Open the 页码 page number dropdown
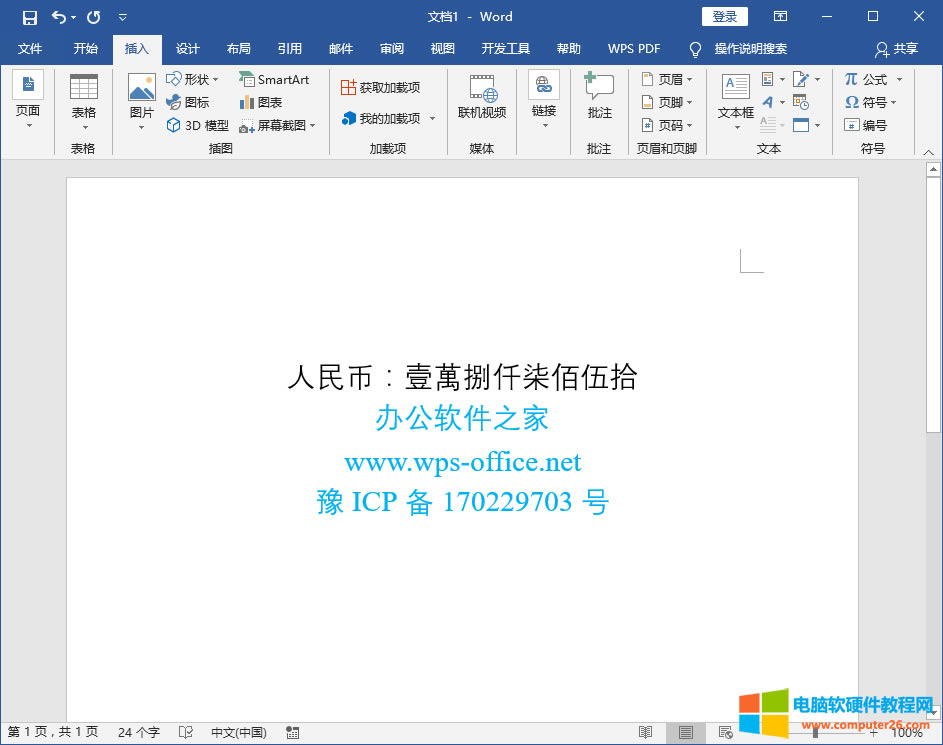Screen dimensions: 943x745 coord(667,125)
